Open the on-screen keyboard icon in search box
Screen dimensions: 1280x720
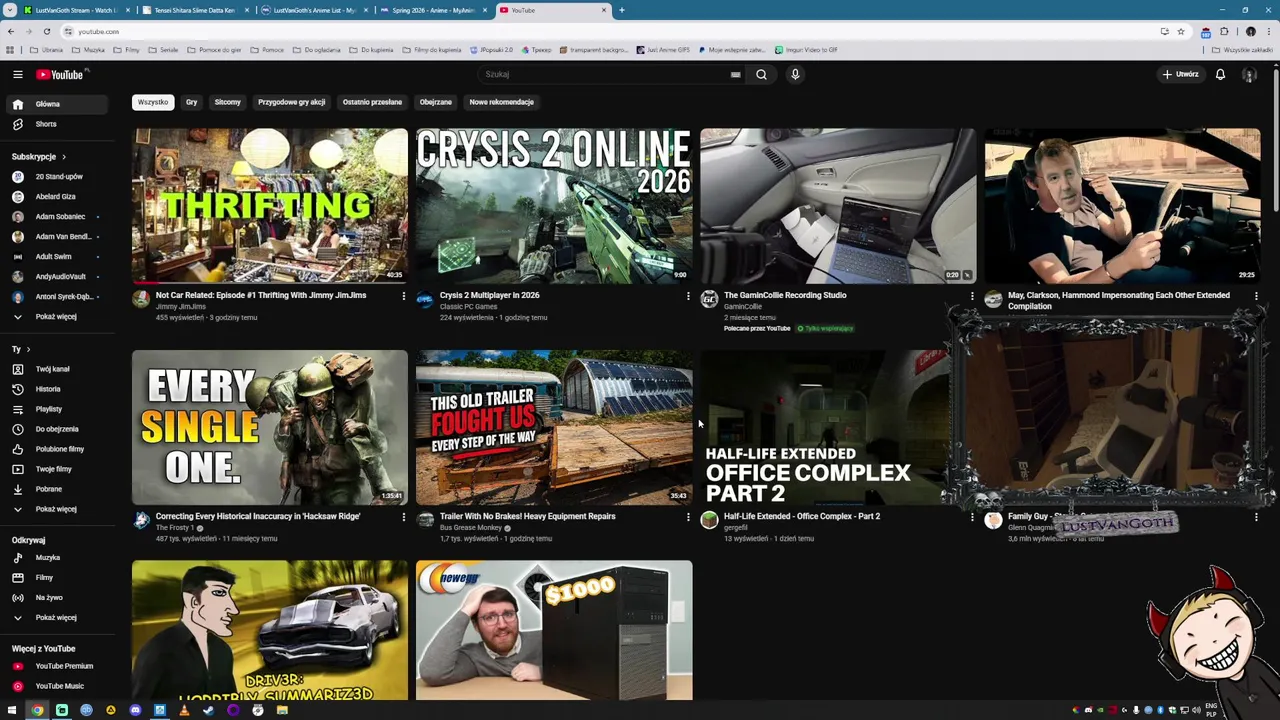click(735, 74)
